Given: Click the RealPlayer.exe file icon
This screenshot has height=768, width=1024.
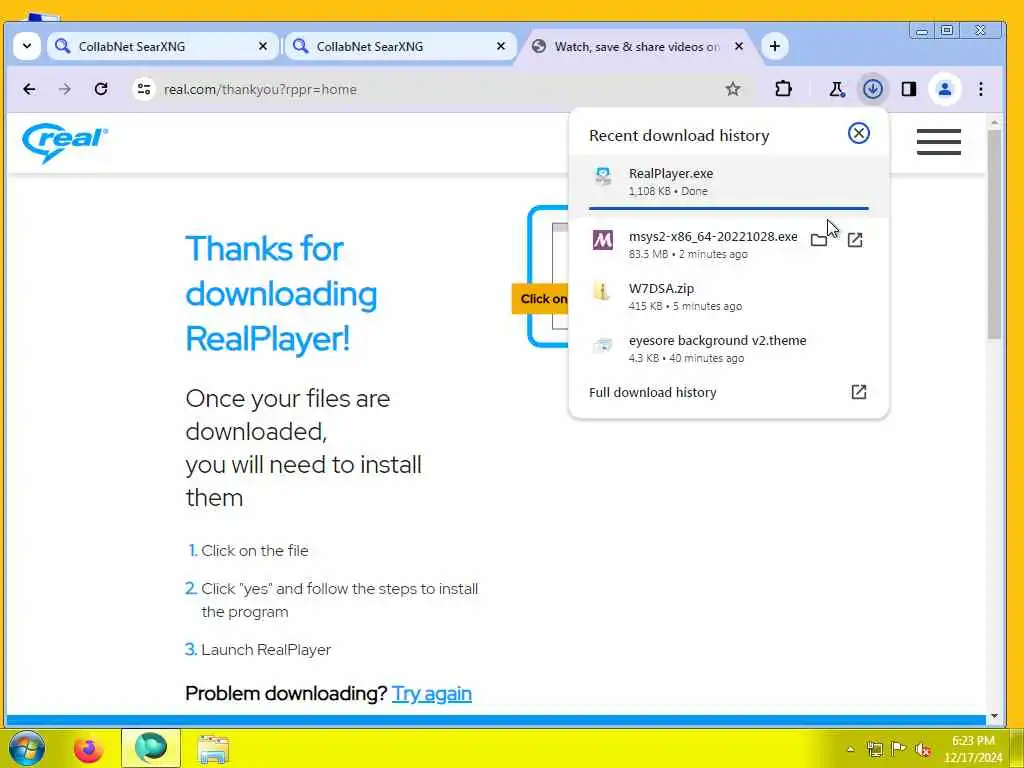Looking at the screenshot, I should point(603,177).
